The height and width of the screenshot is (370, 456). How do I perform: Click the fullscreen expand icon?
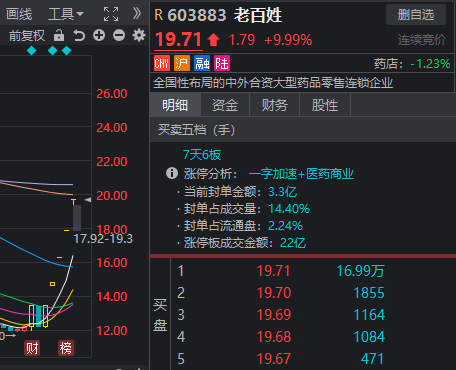point(111,14)
